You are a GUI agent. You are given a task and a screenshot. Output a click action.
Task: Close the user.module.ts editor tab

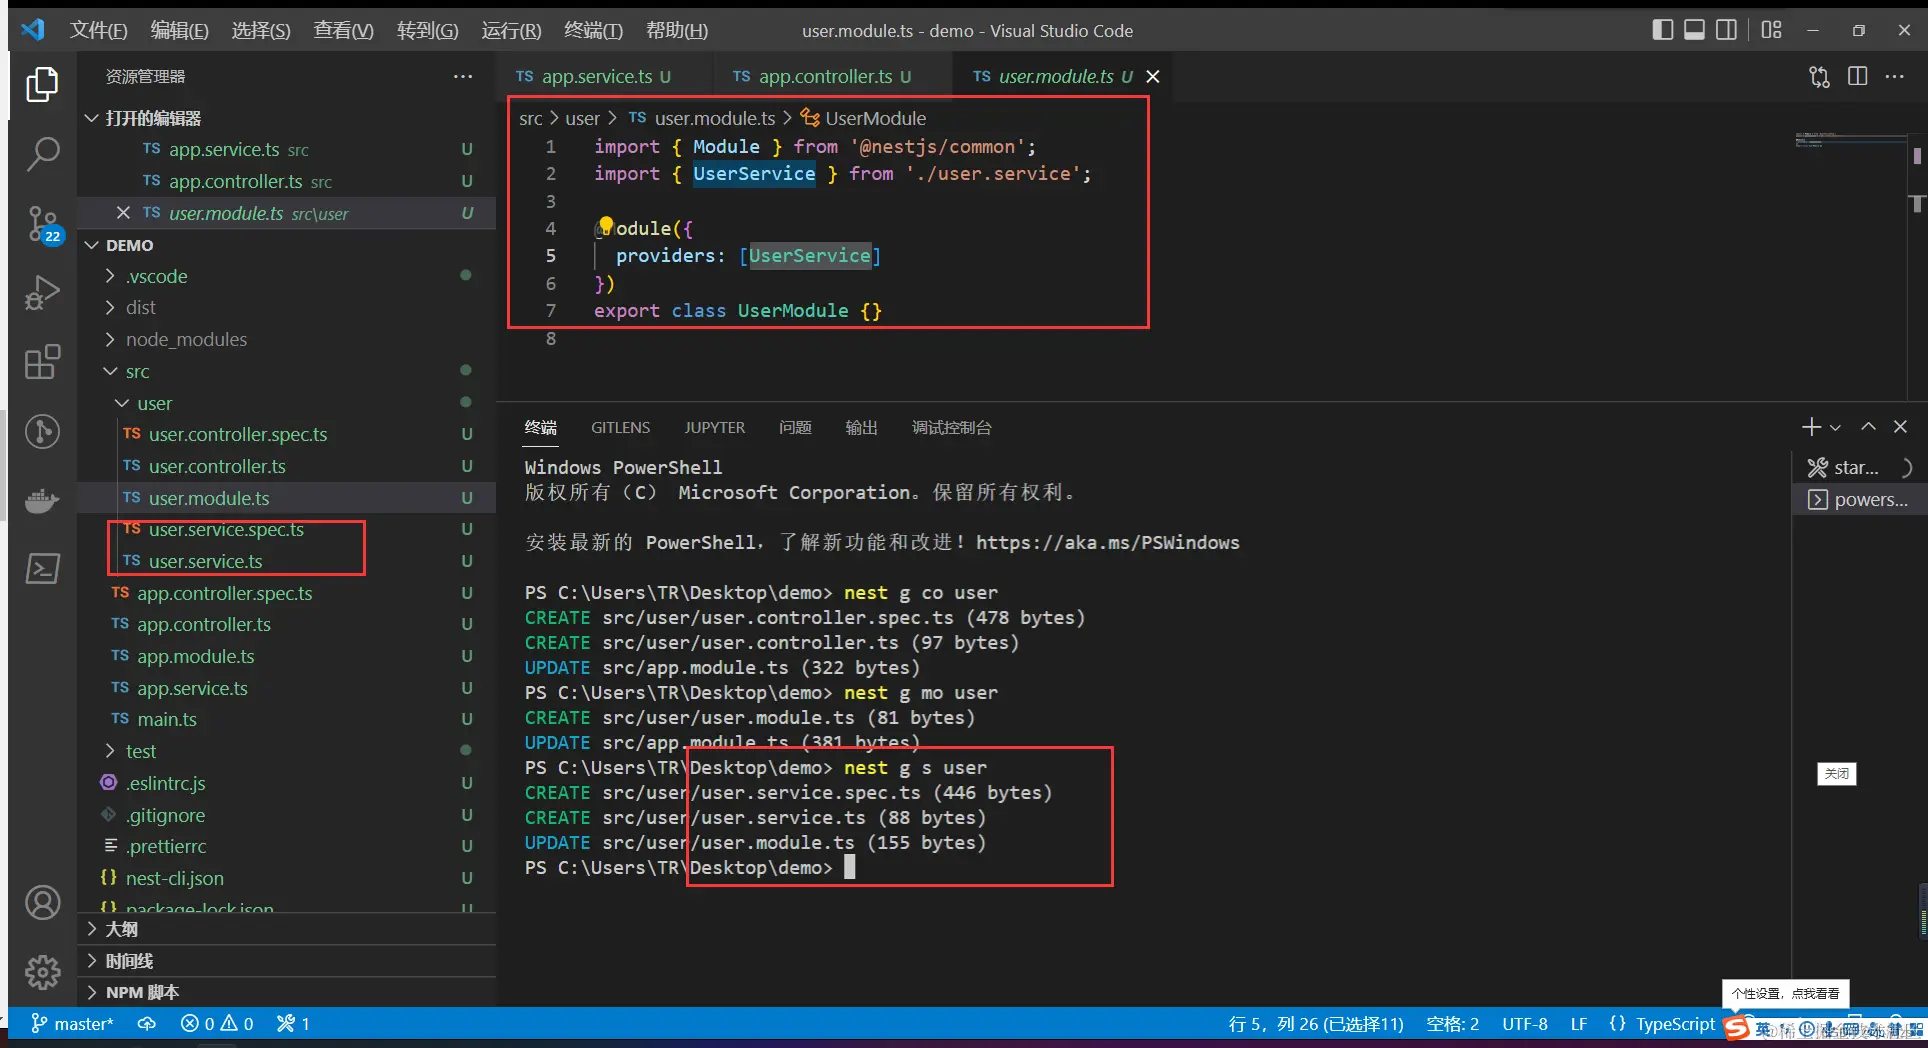coord(1153,77)
